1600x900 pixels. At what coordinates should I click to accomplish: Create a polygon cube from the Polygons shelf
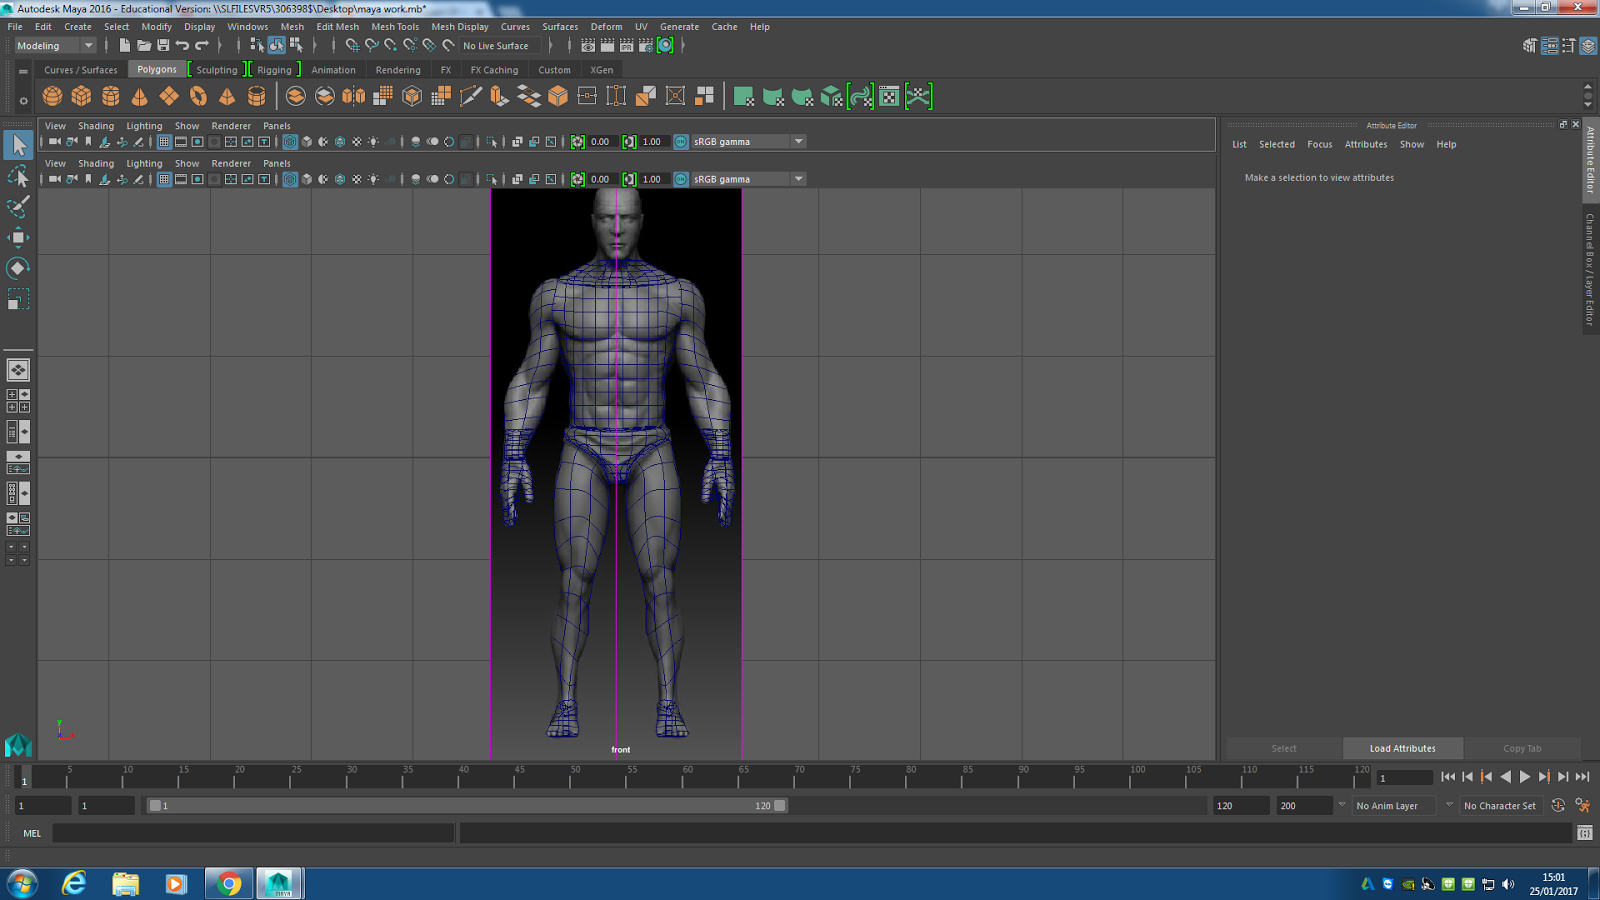coord(81,95)
